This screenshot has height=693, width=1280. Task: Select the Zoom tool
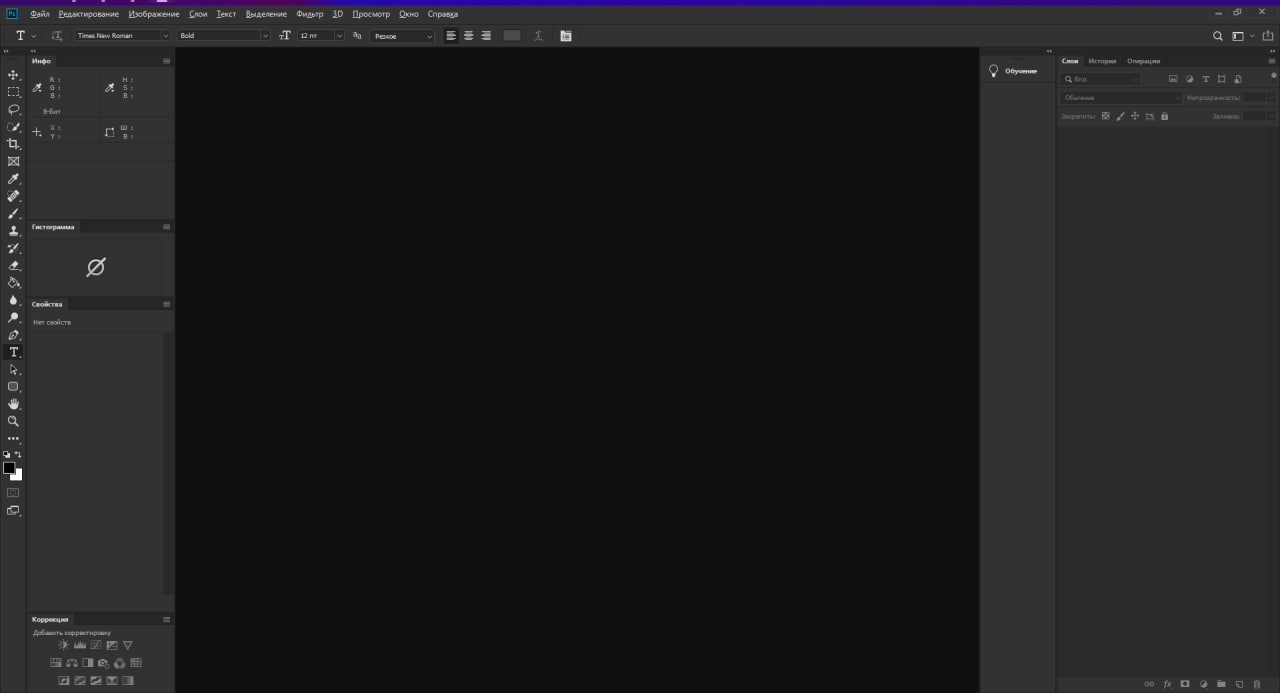(x=13, y=421)
